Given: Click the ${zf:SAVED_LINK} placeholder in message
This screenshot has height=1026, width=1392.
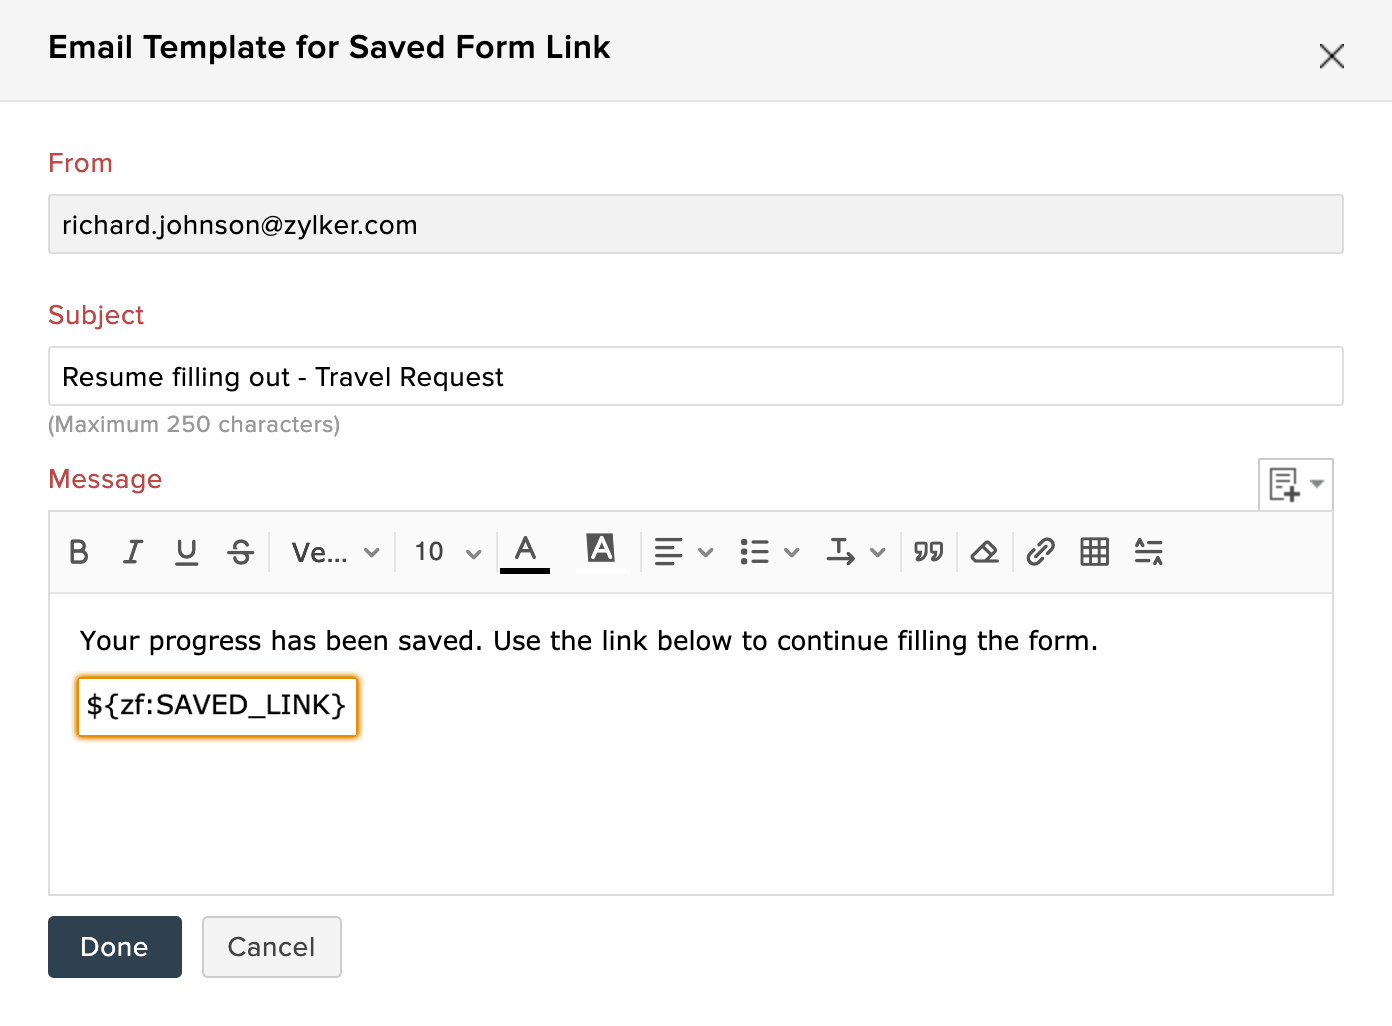Looking at the screenshot, I should [217, 706].
